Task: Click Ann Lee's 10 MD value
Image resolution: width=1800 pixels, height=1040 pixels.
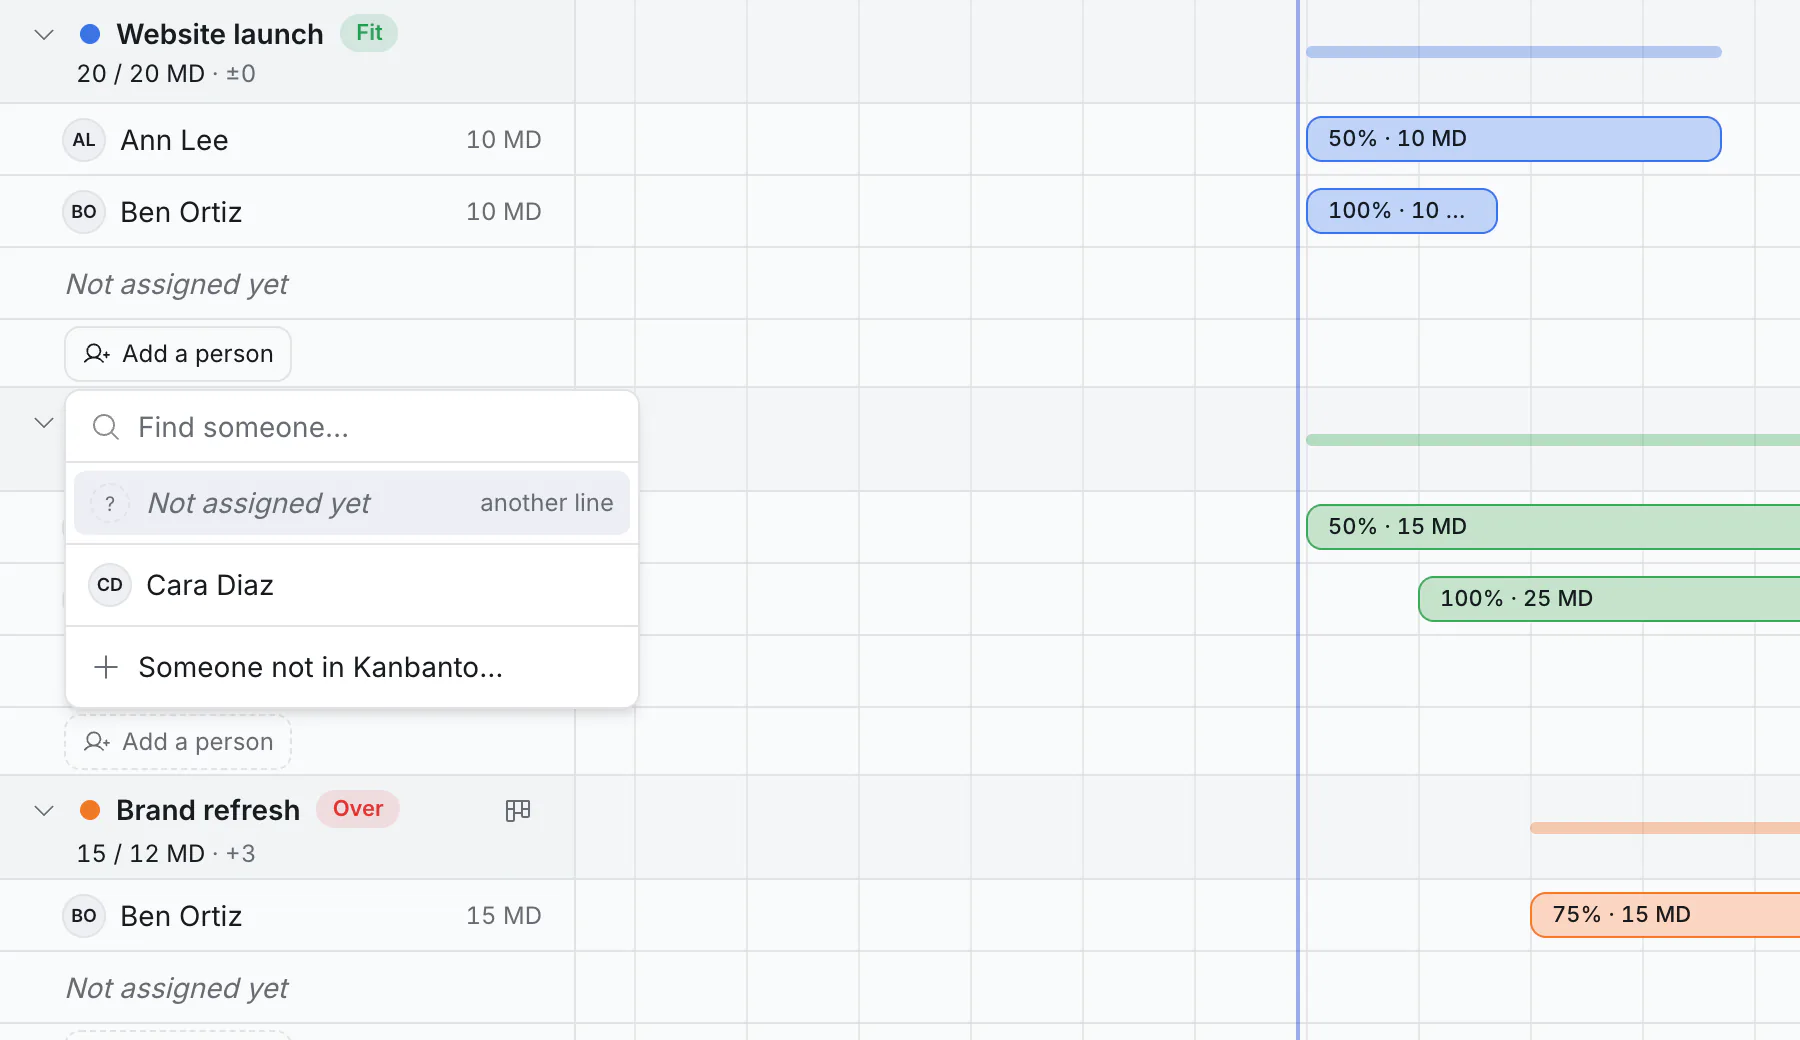Action: click(x=504, y=140)
